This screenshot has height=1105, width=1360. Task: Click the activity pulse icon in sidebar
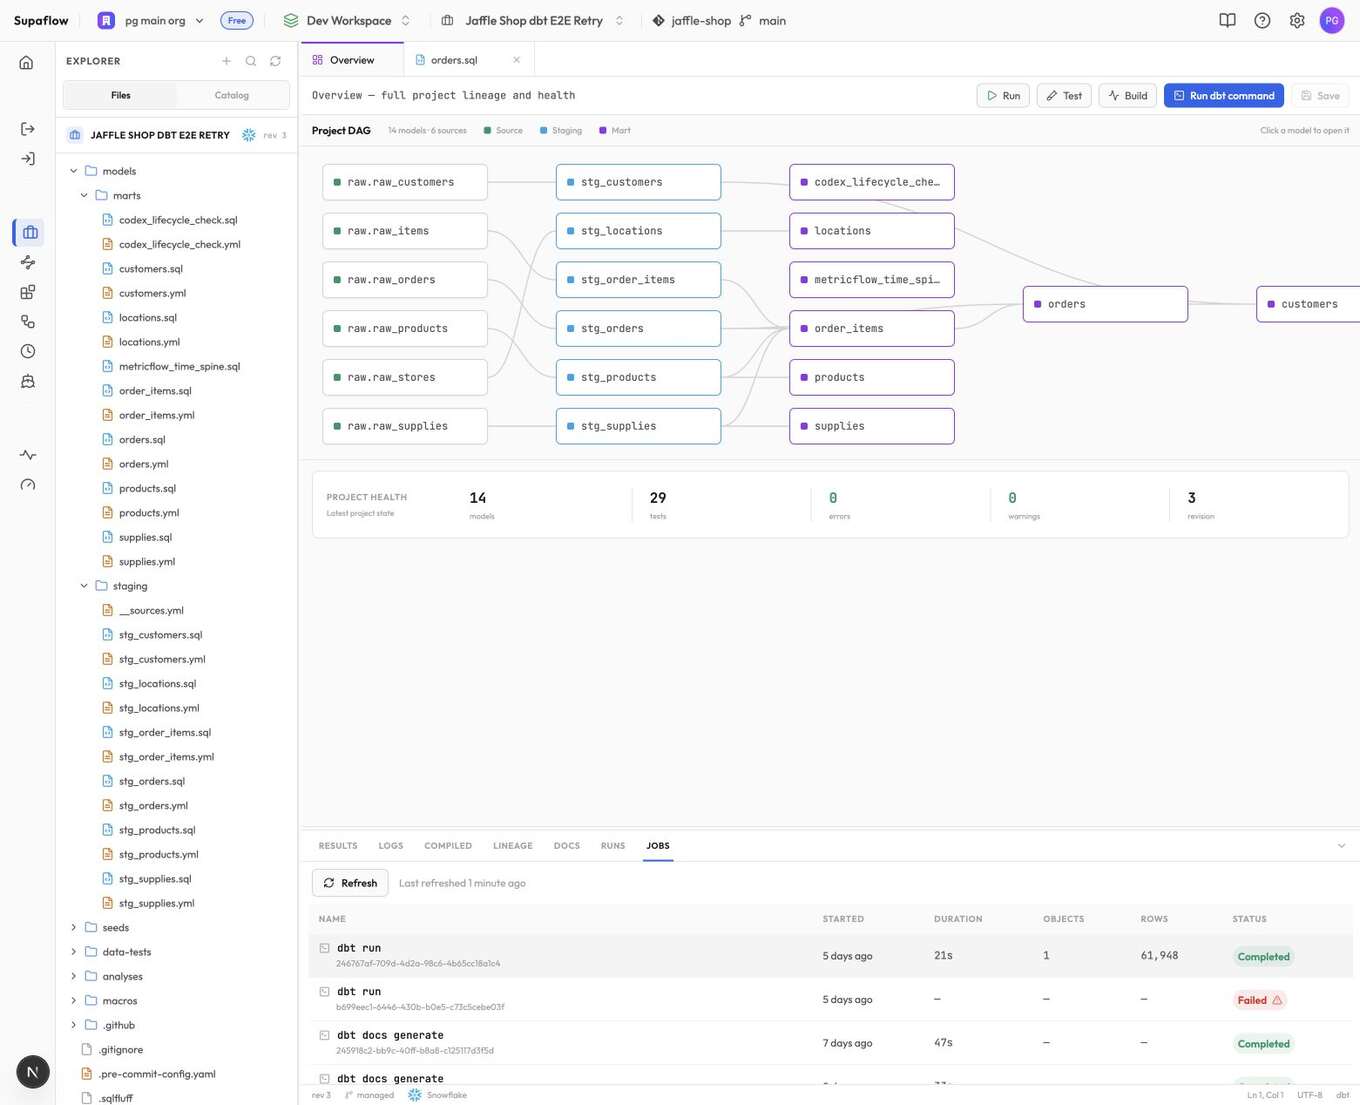tap(28, 455)
